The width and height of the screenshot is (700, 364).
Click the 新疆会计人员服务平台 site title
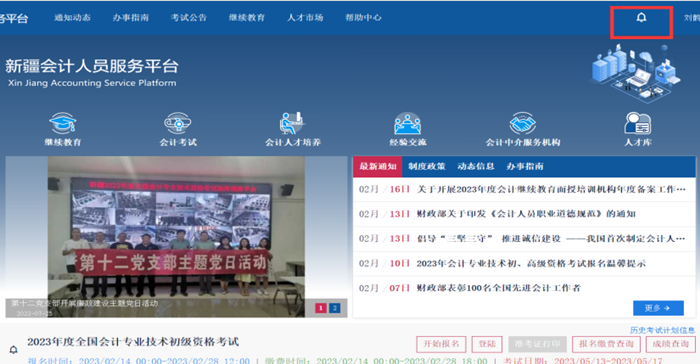[x=92, y=66]
